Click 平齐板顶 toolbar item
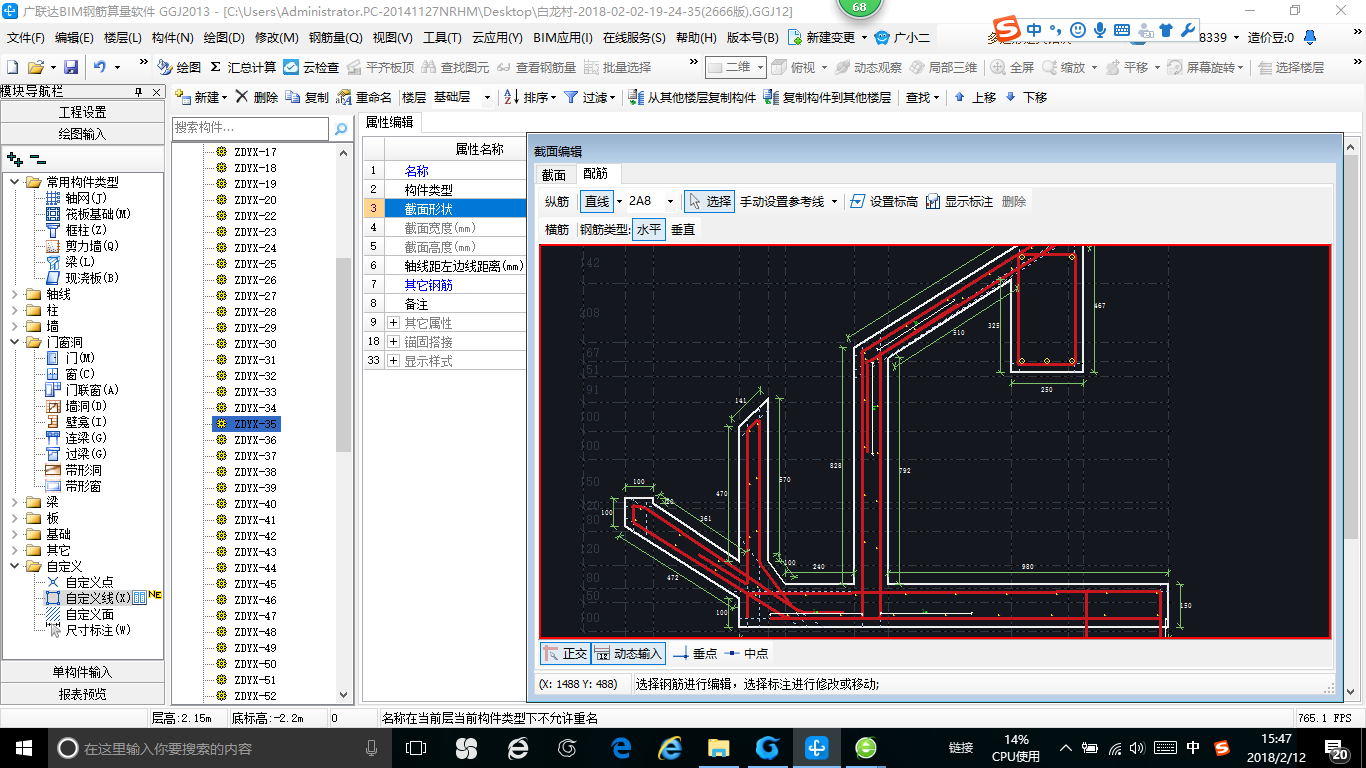The height and width of the screenshot is (768, 1366). [379, 67]
